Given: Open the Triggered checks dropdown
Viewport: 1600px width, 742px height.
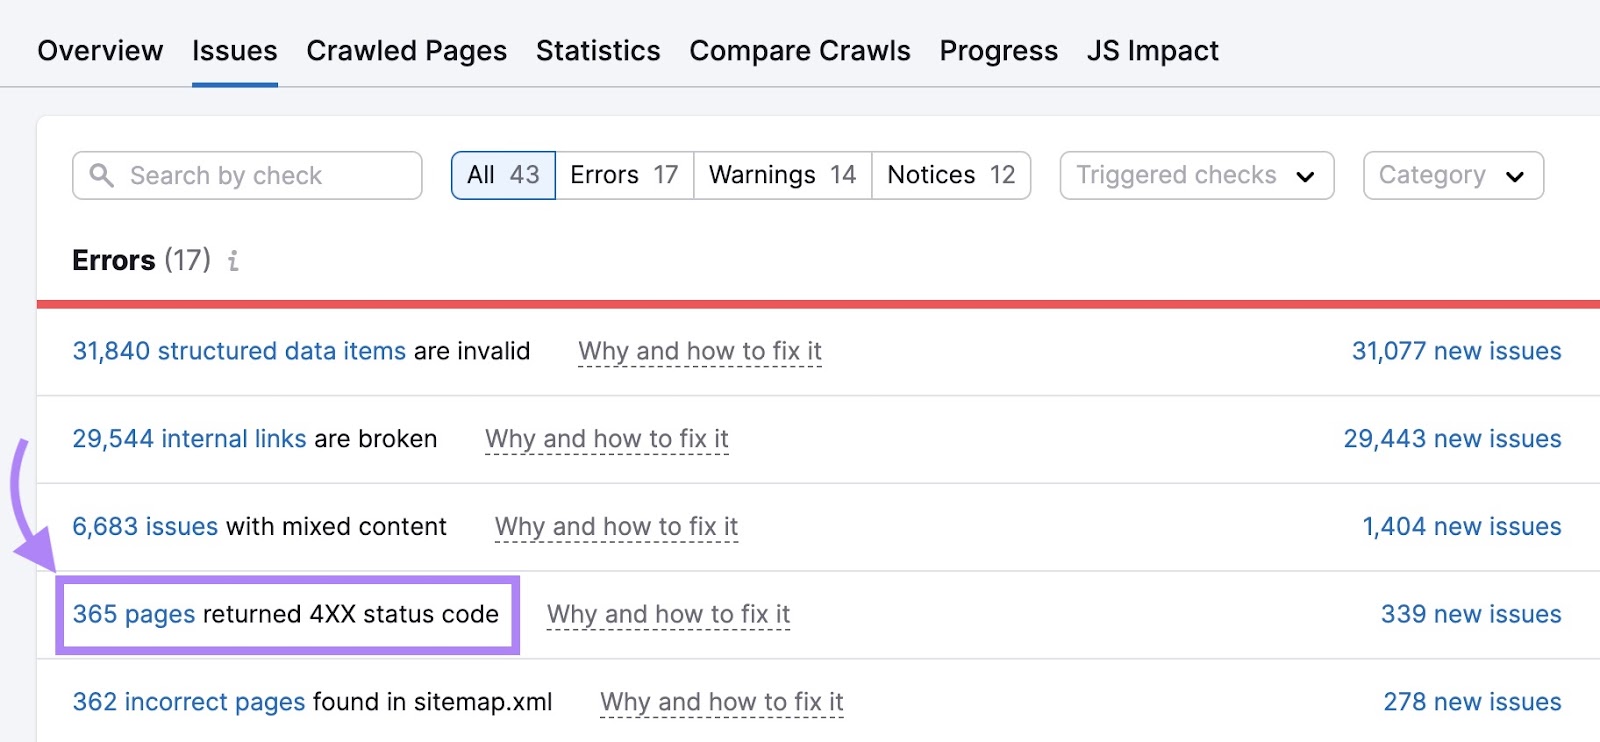Looking at the screenshot, I should (1196, 176).
